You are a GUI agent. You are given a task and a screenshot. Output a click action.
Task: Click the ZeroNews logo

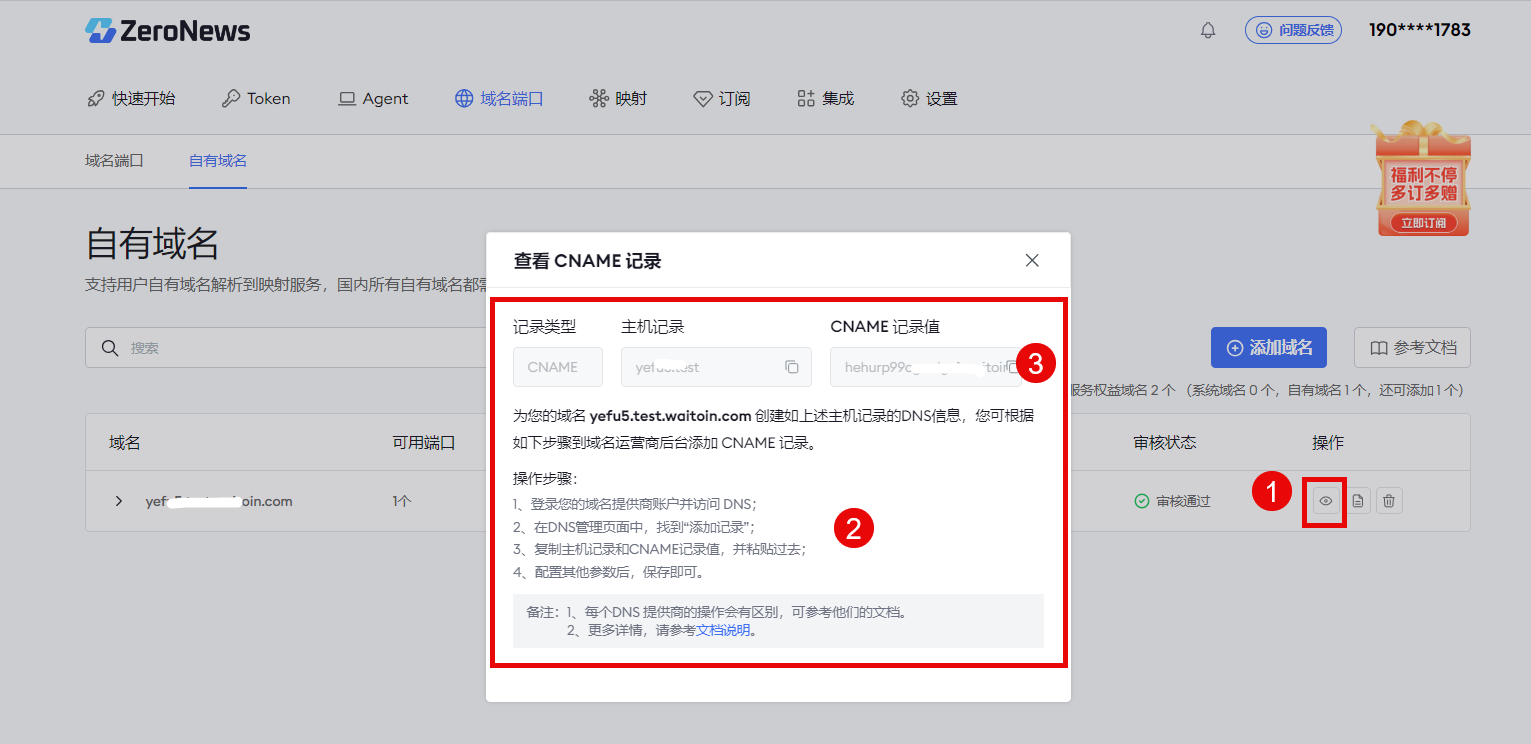tap(167, 30)
